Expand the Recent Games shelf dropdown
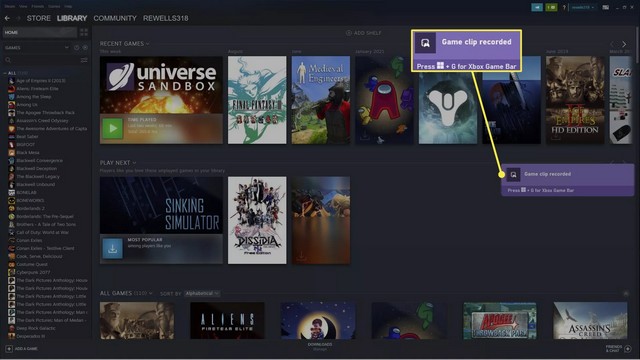Screen dimensions: 640x360 click(148, 44)
